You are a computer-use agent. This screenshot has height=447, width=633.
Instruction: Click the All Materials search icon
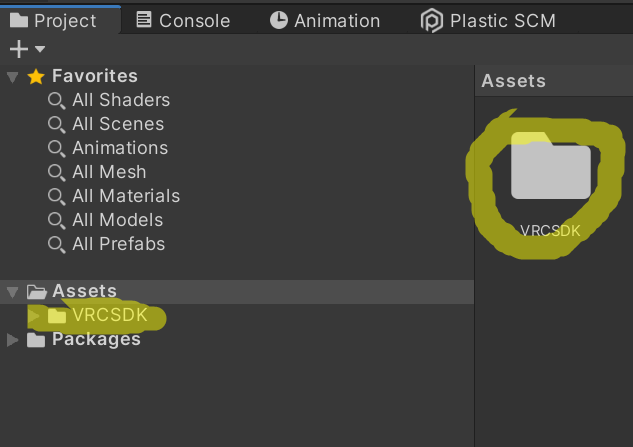tap(57, 196)
